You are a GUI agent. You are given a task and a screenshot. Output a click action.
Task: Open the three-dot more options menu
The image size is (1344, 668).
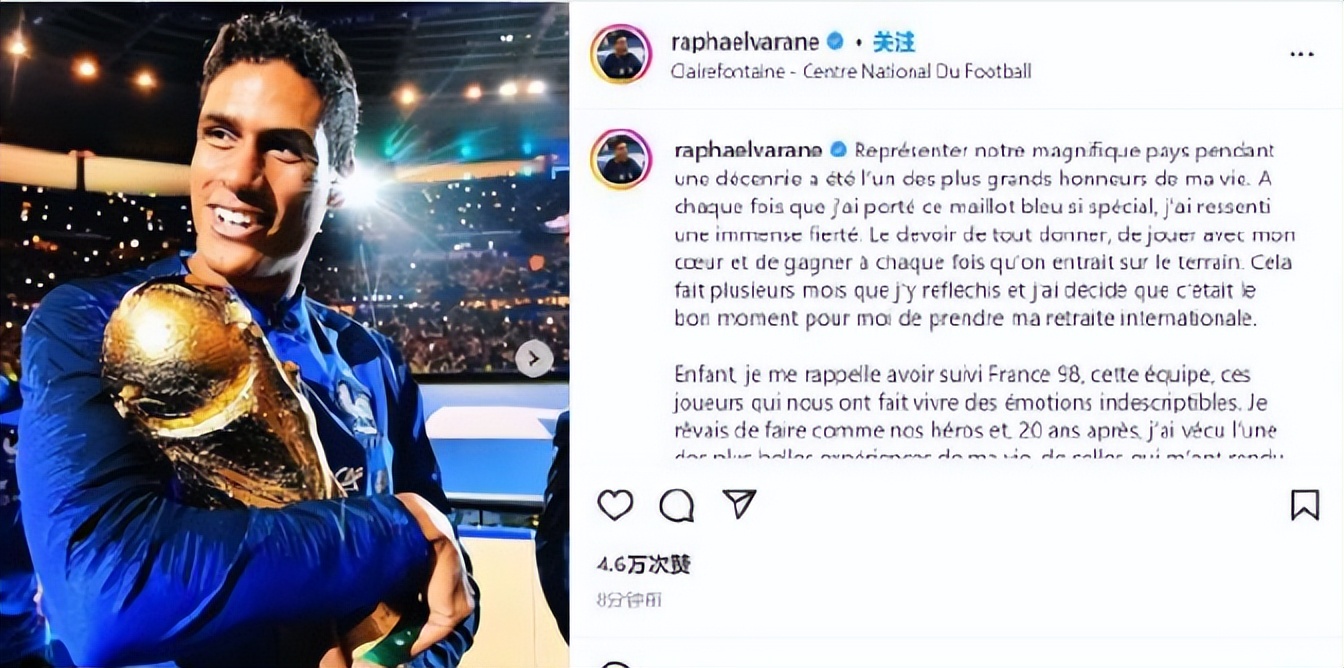tap(1302, 55)
